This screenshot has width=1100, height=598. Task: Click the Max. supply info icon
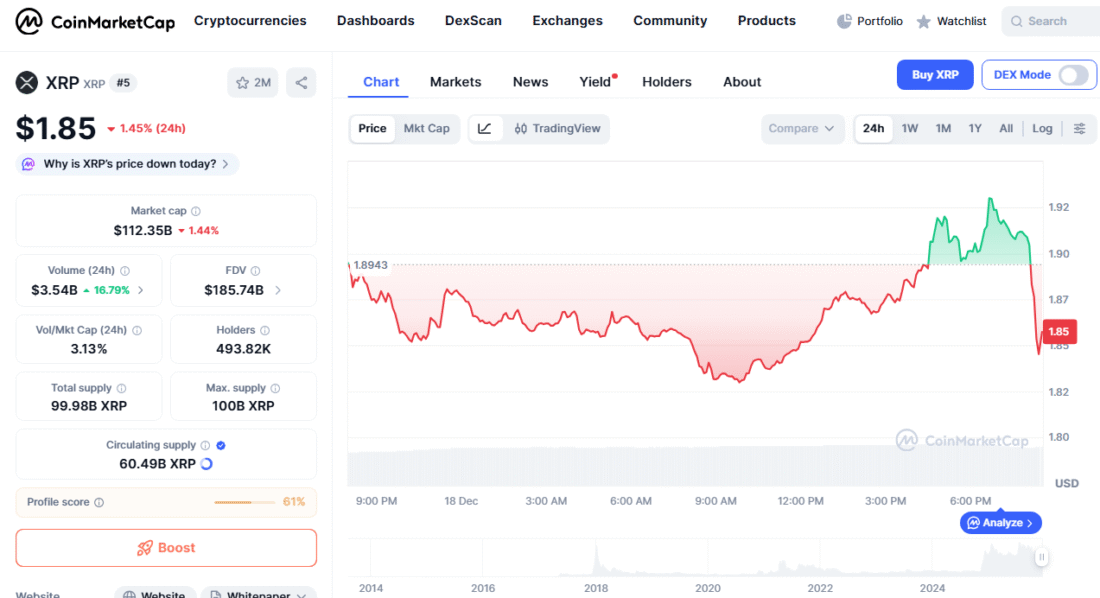coord(275,388)
